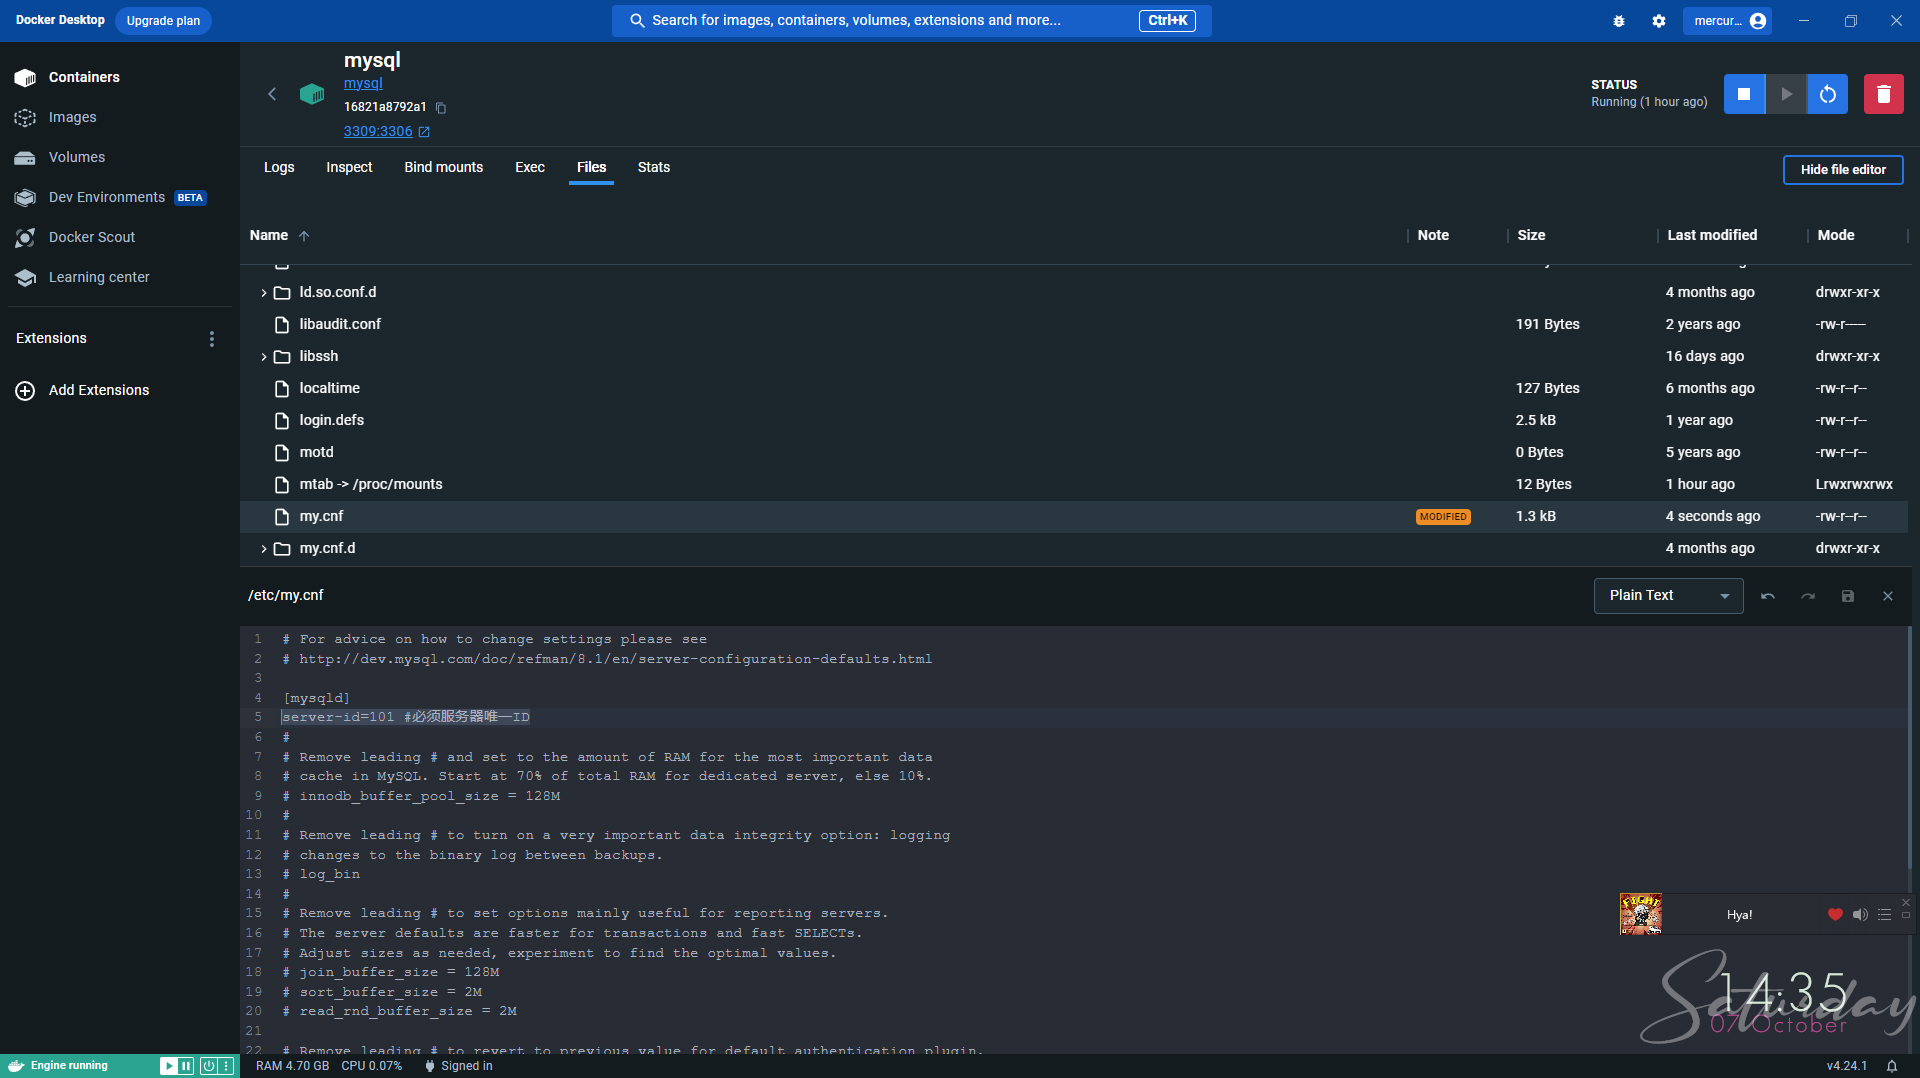Switch to the Inspect tab

(x=349, y=168)
